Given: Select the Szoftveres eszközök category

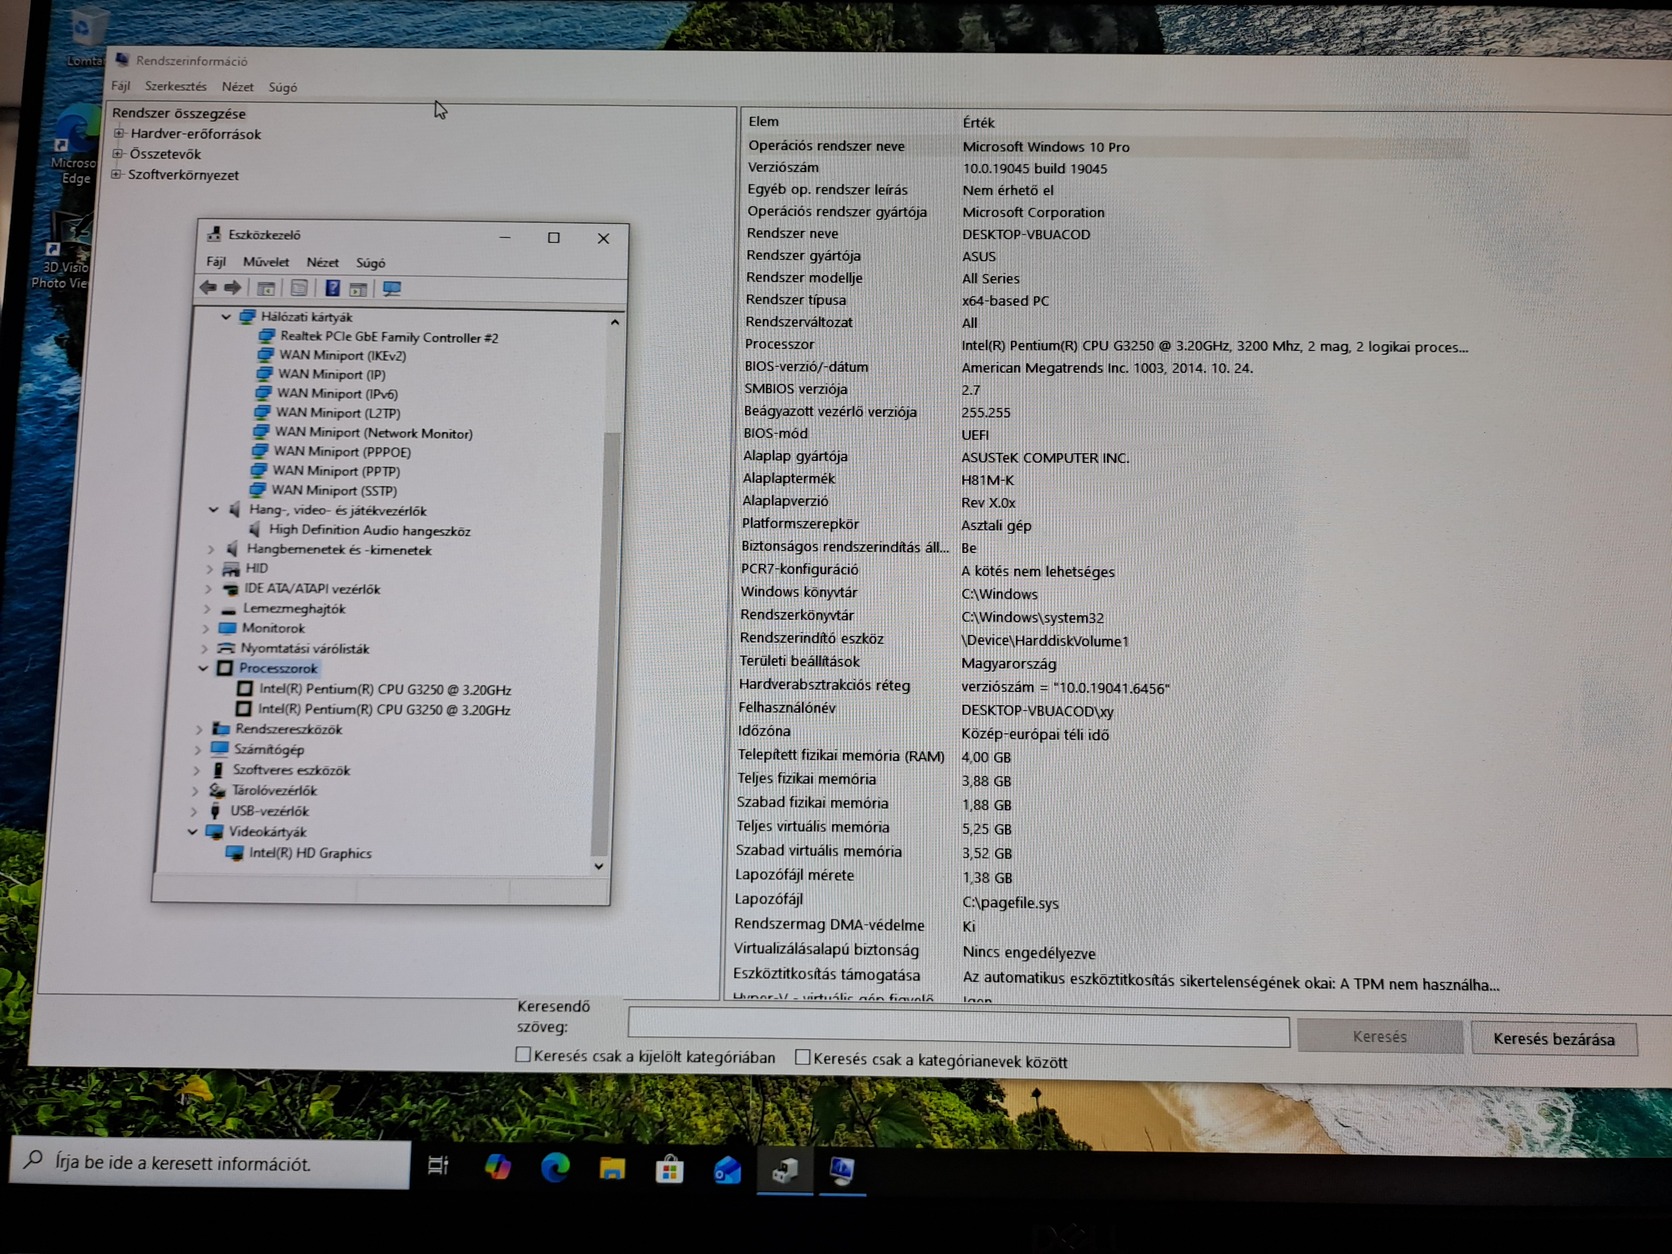Looking at the screenshot, I should point(291,770).
